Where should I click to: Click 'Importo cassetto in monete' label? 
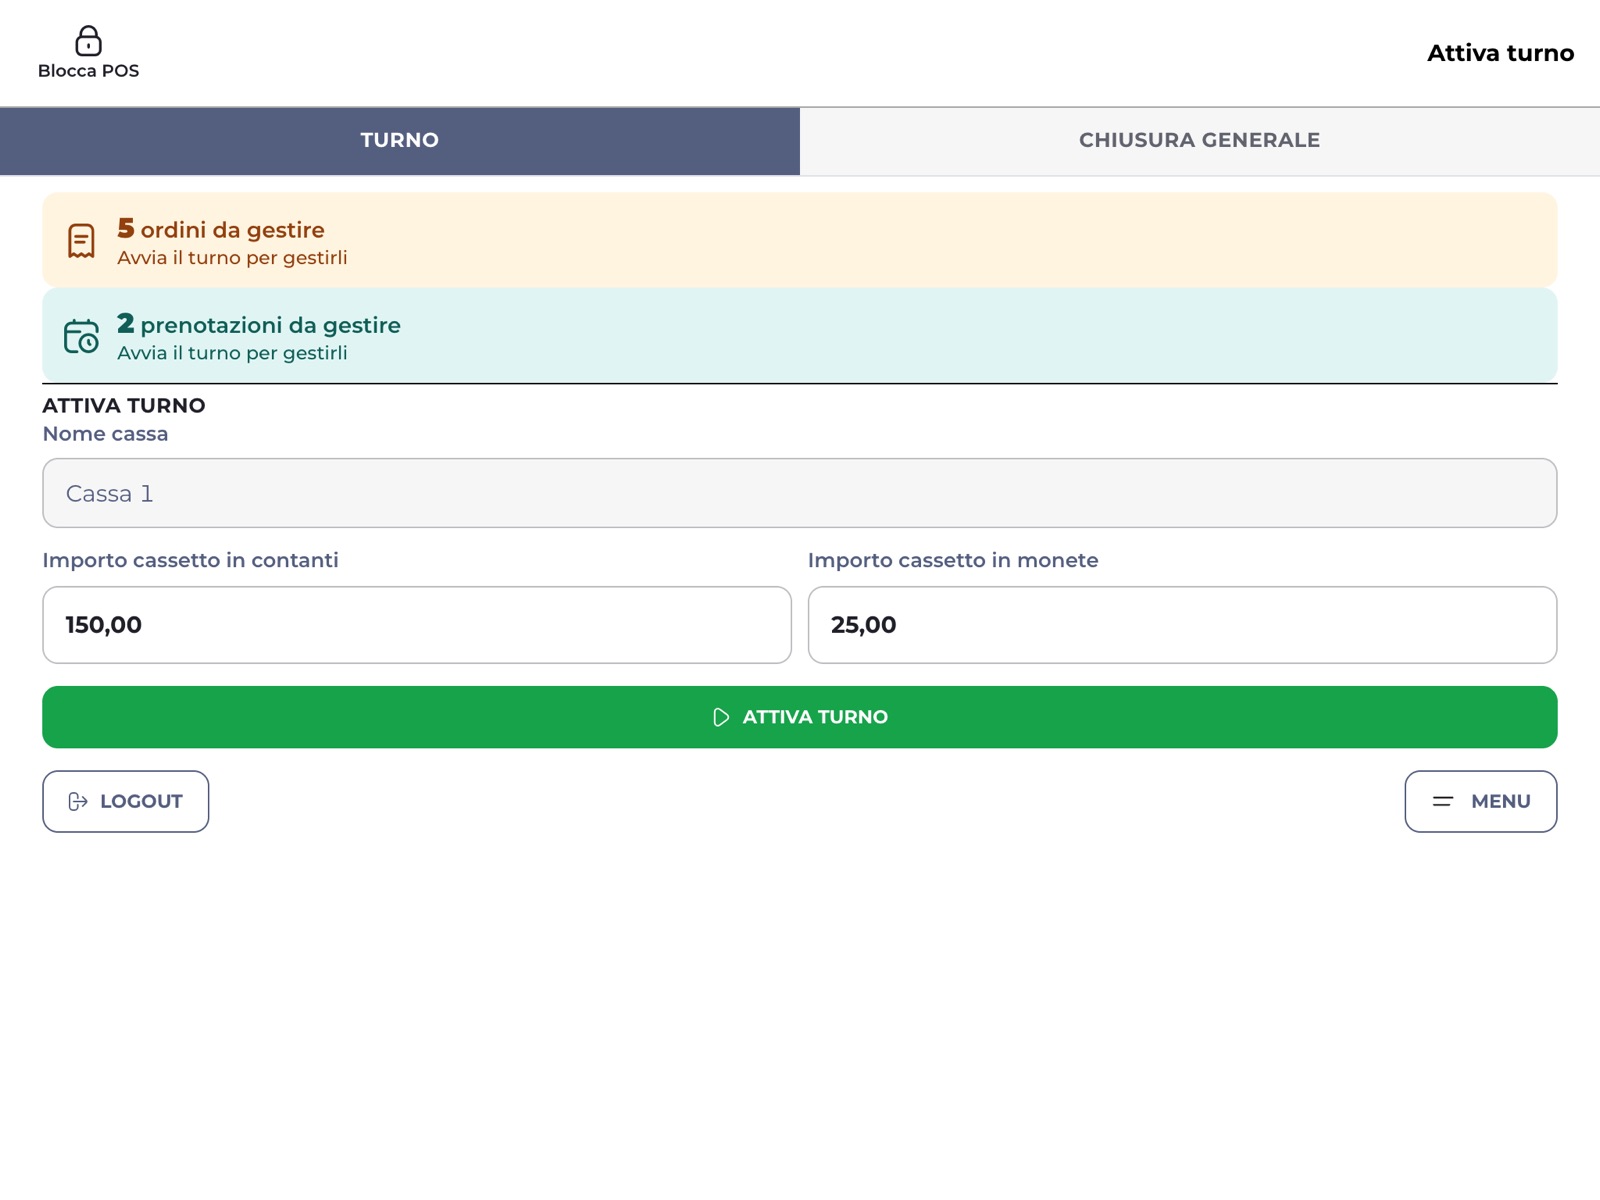coord(953,560)
